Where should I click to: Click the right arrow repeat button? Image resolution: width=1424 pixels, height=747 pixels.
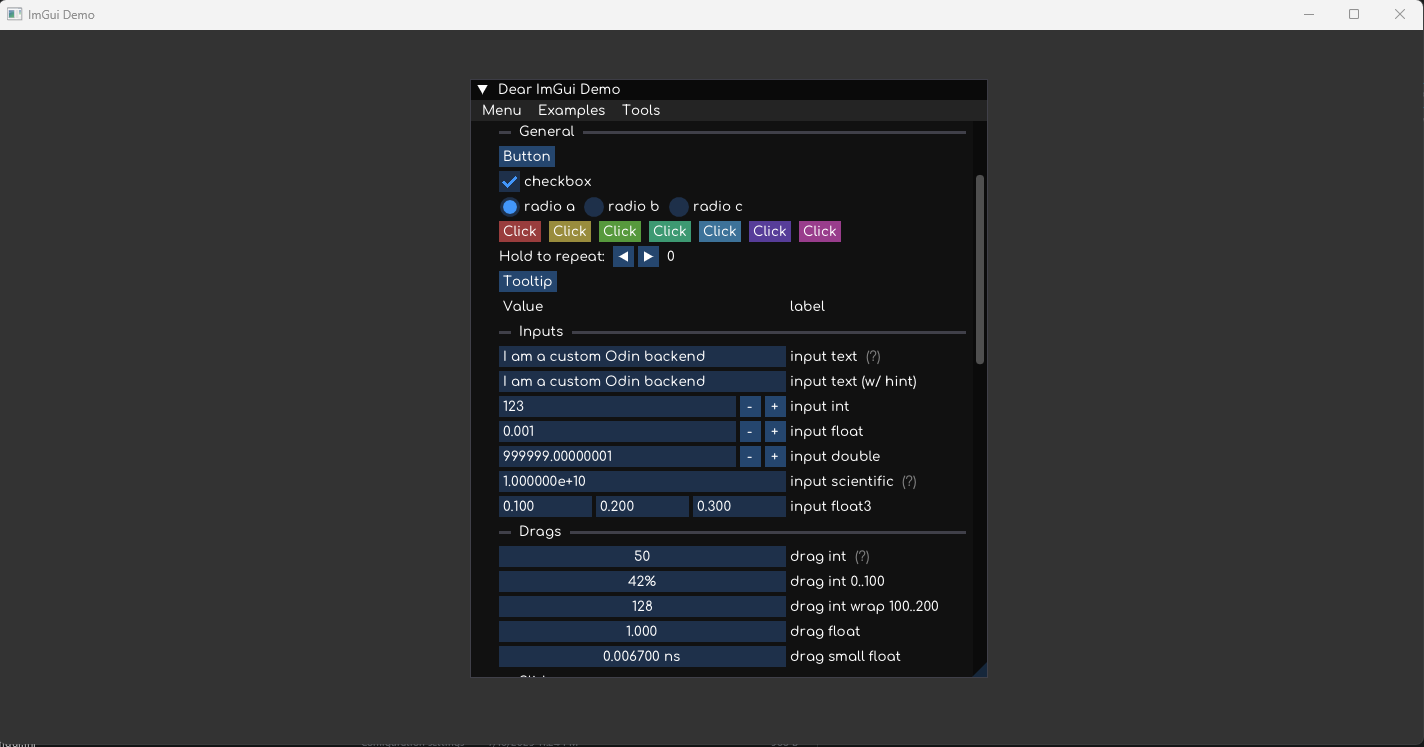pos(648,256)
